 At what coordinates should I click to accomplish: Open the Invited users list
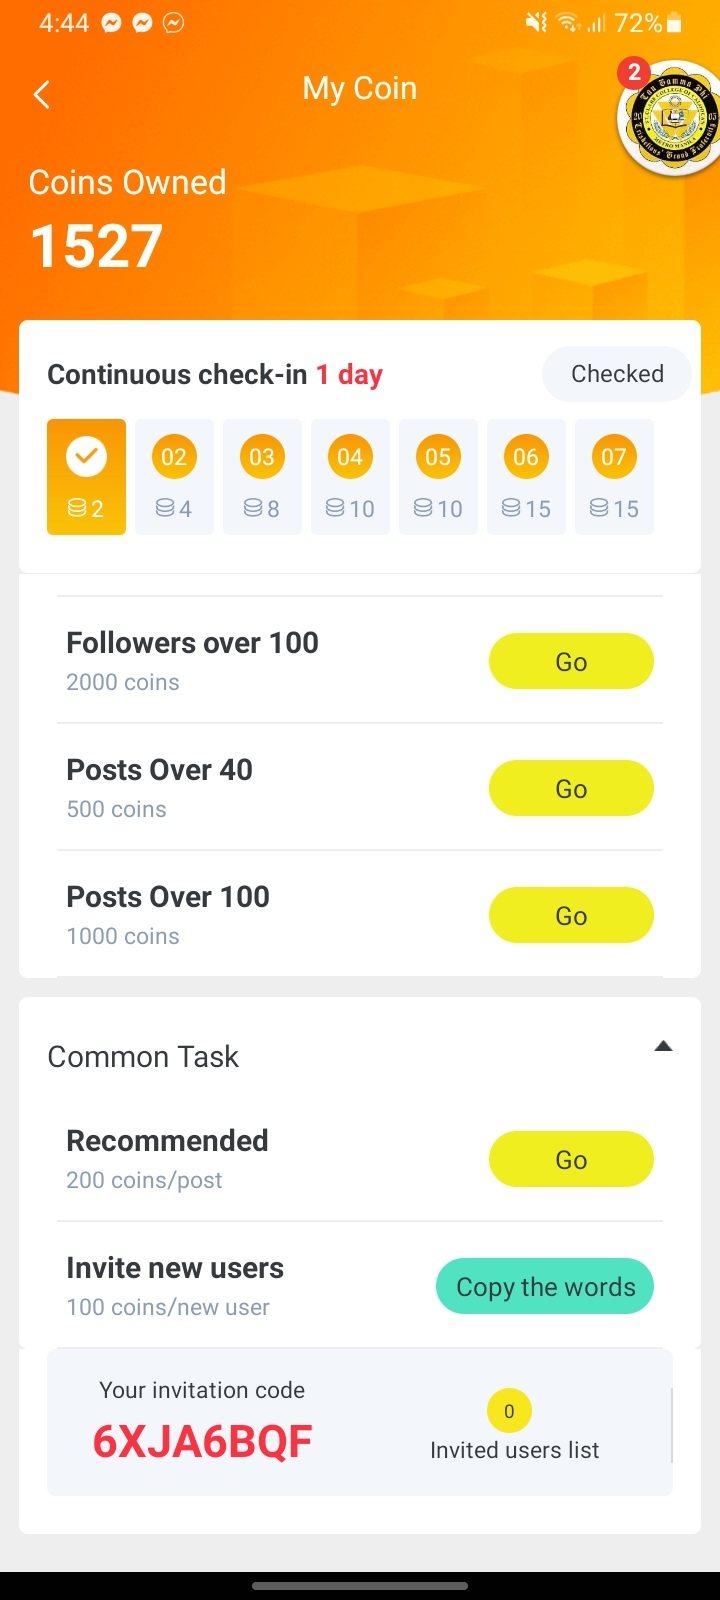pos(514,1450)
